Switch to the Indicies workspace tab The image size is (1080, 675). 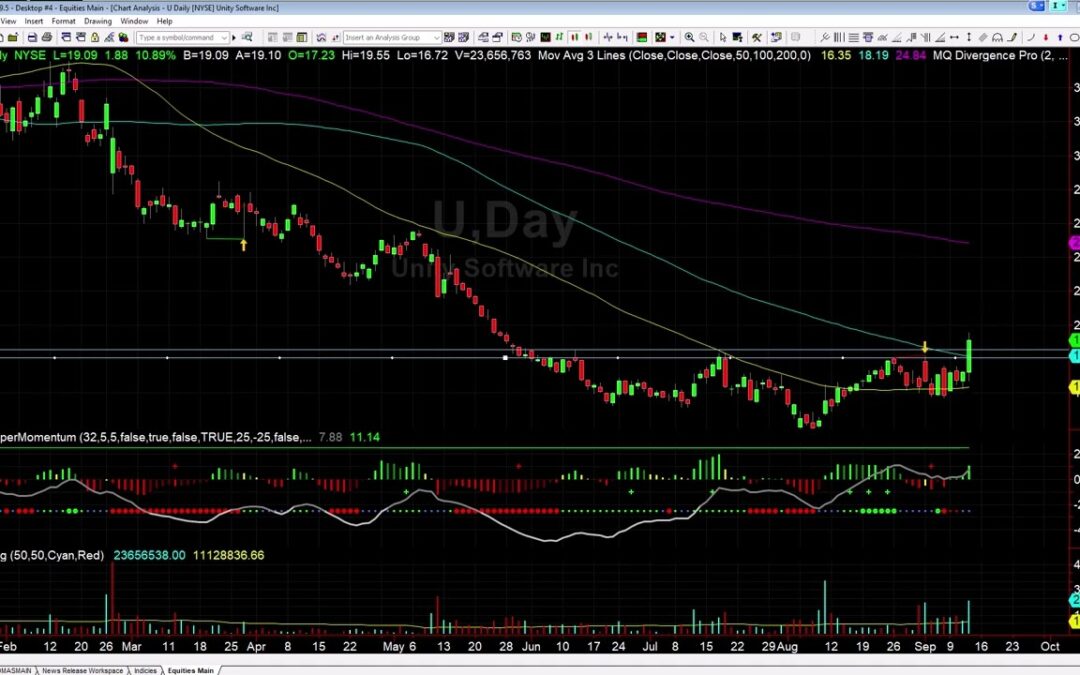click(143, 671)
